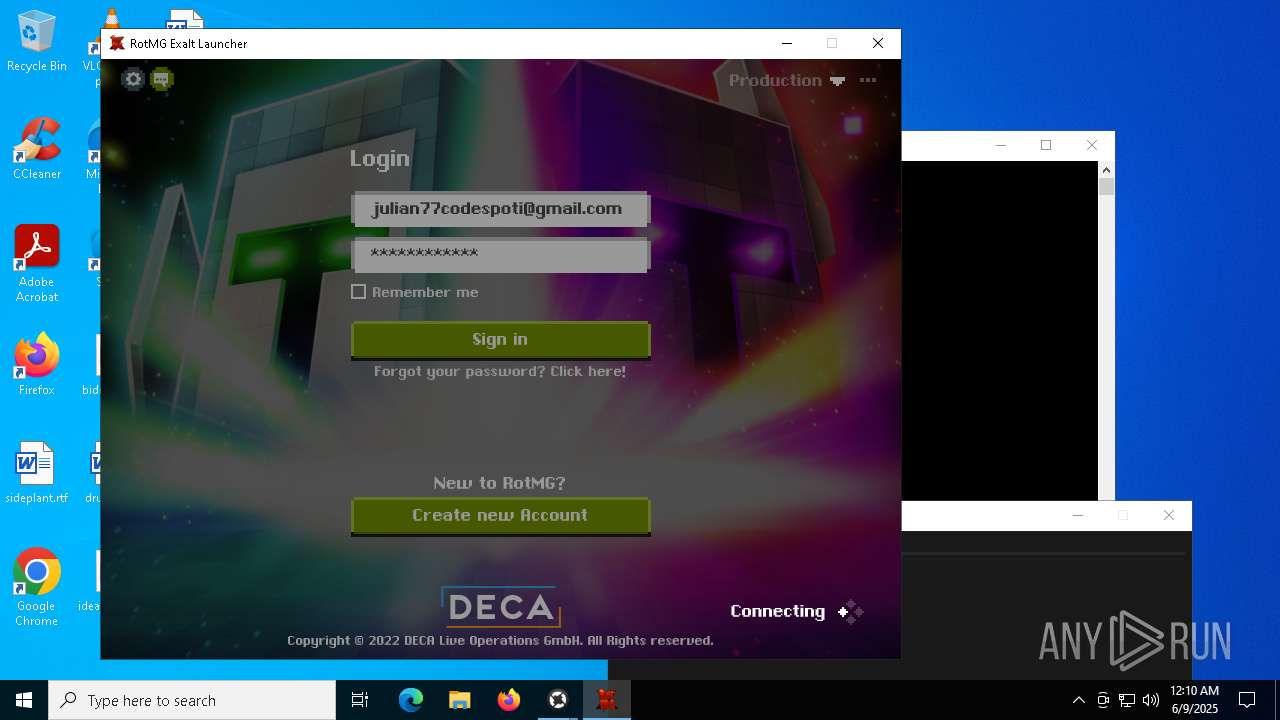Screen dimensions: 1280x720
Task: Click Create new Account button
Action: click(x=500, y=516)
